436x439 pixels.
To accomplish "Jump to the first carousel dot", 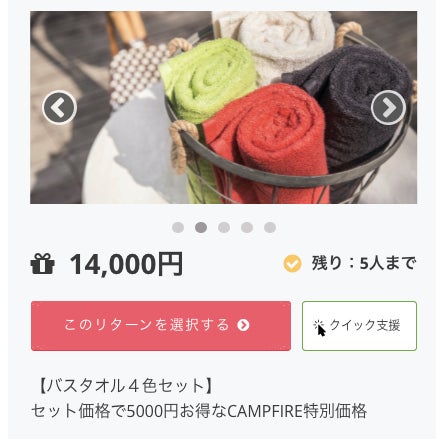I will [178, 228].
